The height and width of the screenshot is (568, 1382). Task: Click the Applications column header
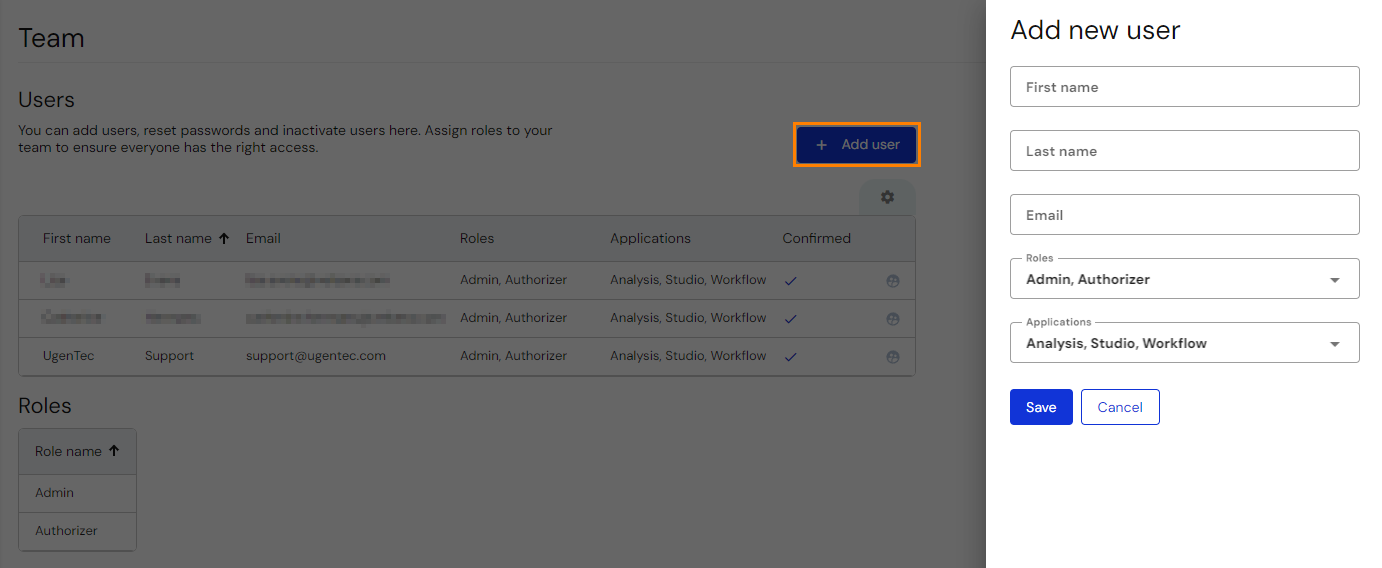650,238
